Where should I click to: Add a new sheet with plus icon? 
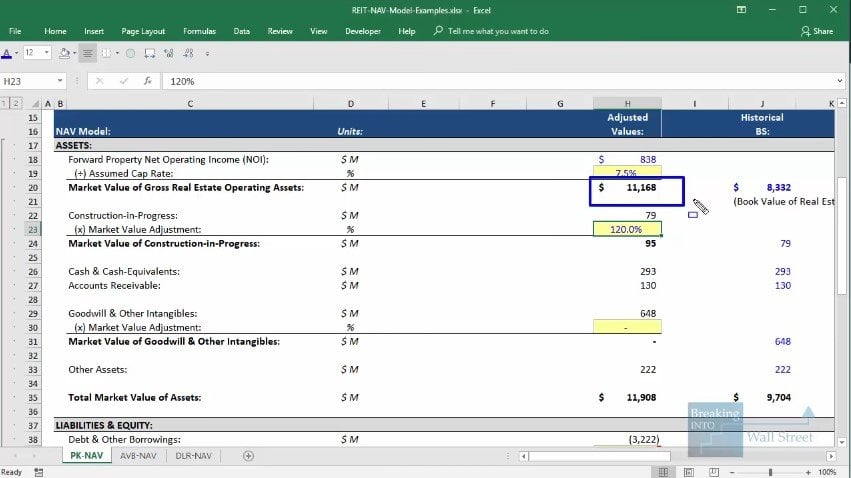249,456
